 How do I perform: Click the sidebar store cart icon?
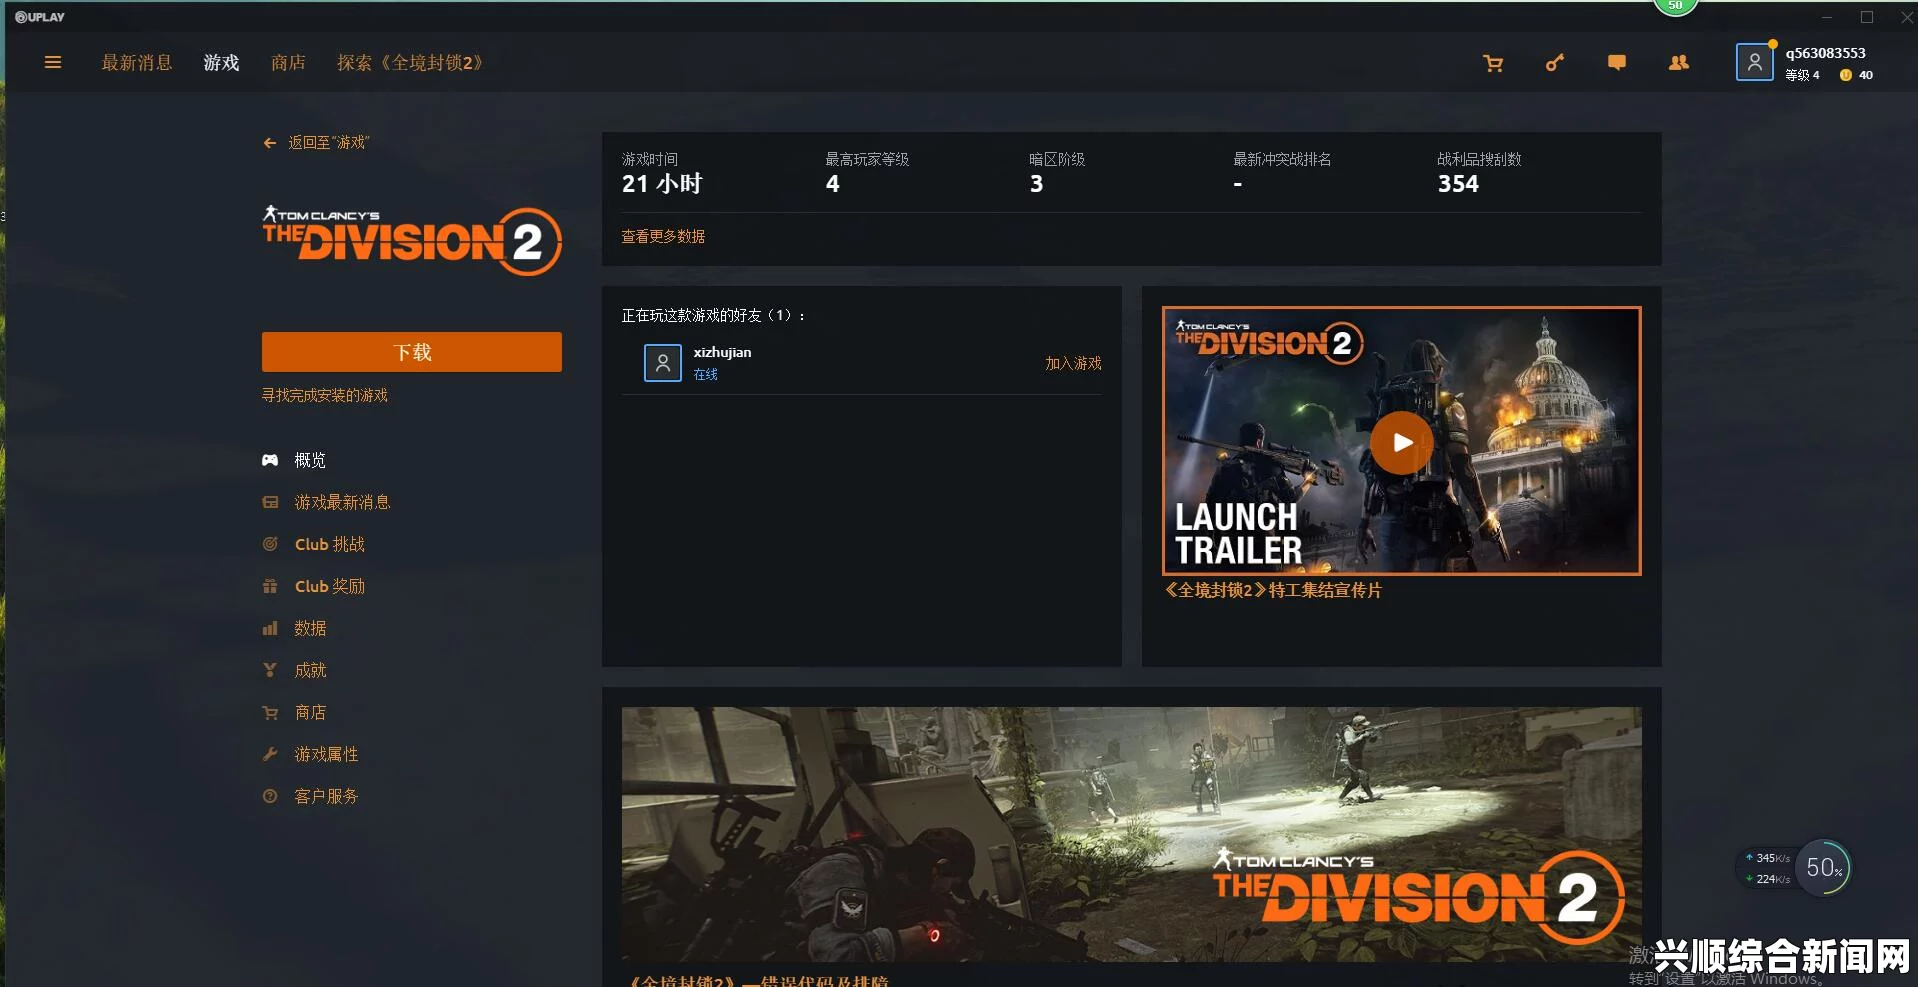[270, 712]
